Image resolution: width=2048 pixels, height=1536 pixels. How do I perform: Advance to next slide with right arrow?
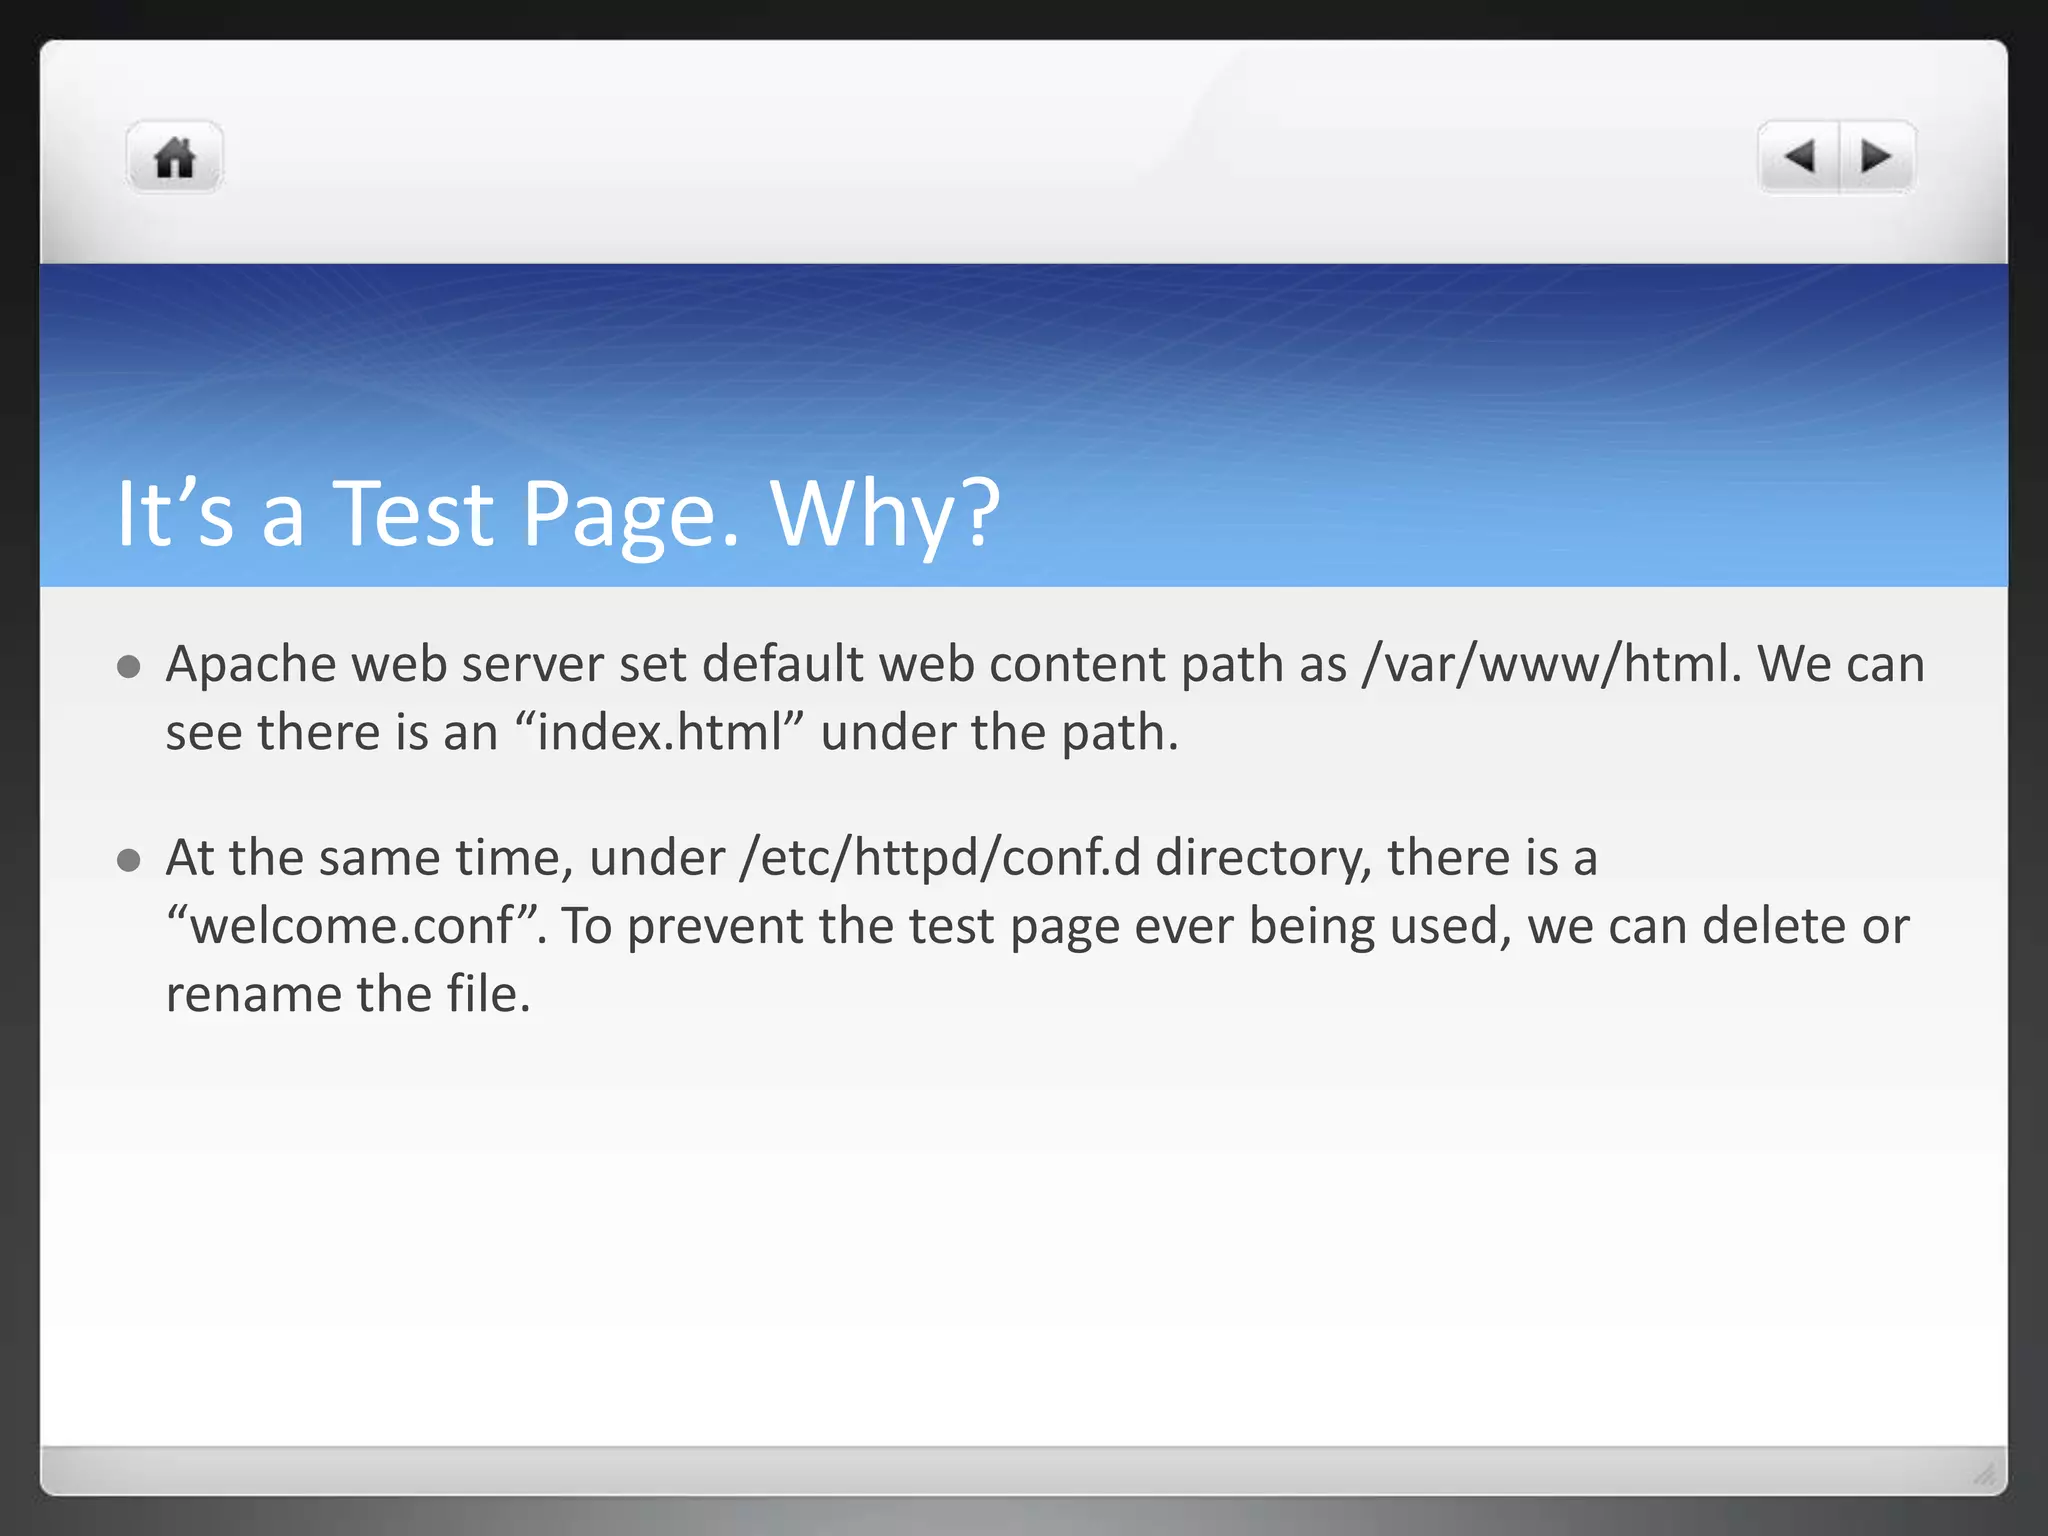(x=1877, y=157)
